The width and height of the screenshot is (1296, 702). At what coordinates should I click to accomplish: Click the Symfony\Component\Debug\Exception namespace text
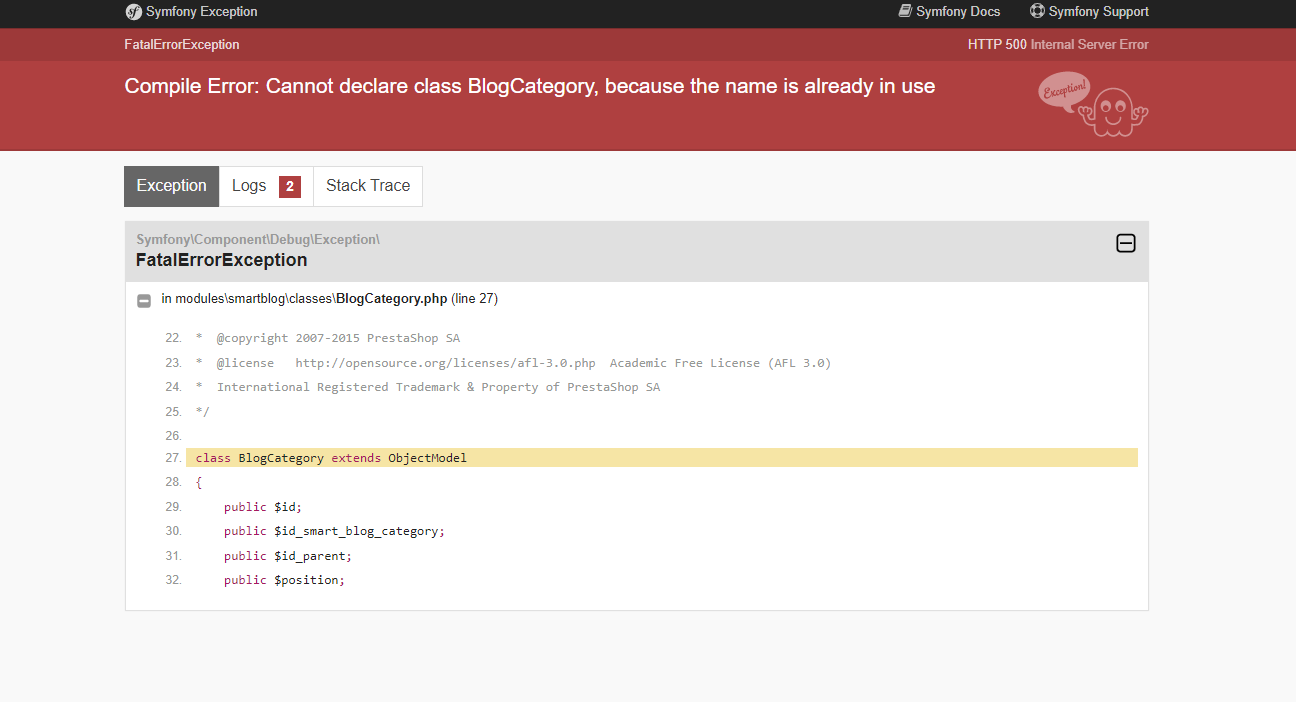(x=258, y=240)
